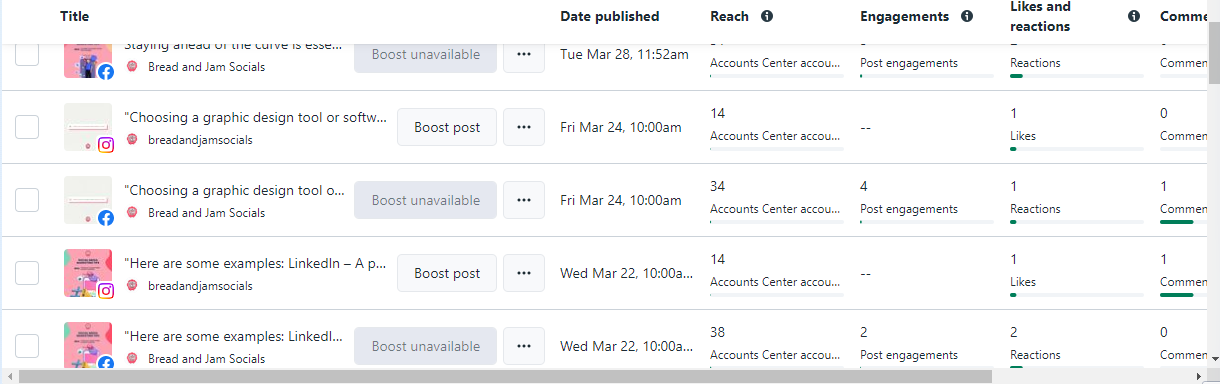Click the Engagements column info icon
The image size is (1220, 384).
pos(967,16)
